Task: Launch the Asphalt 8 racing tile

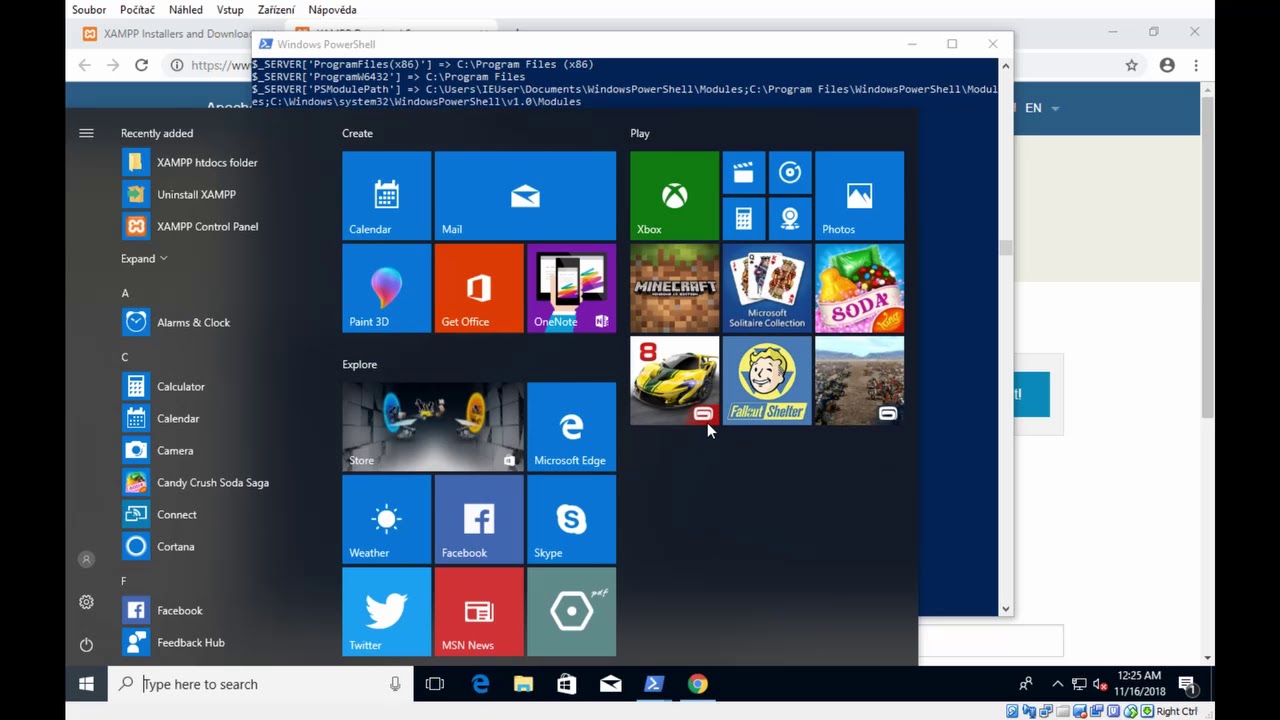Action: pos(674,380)
